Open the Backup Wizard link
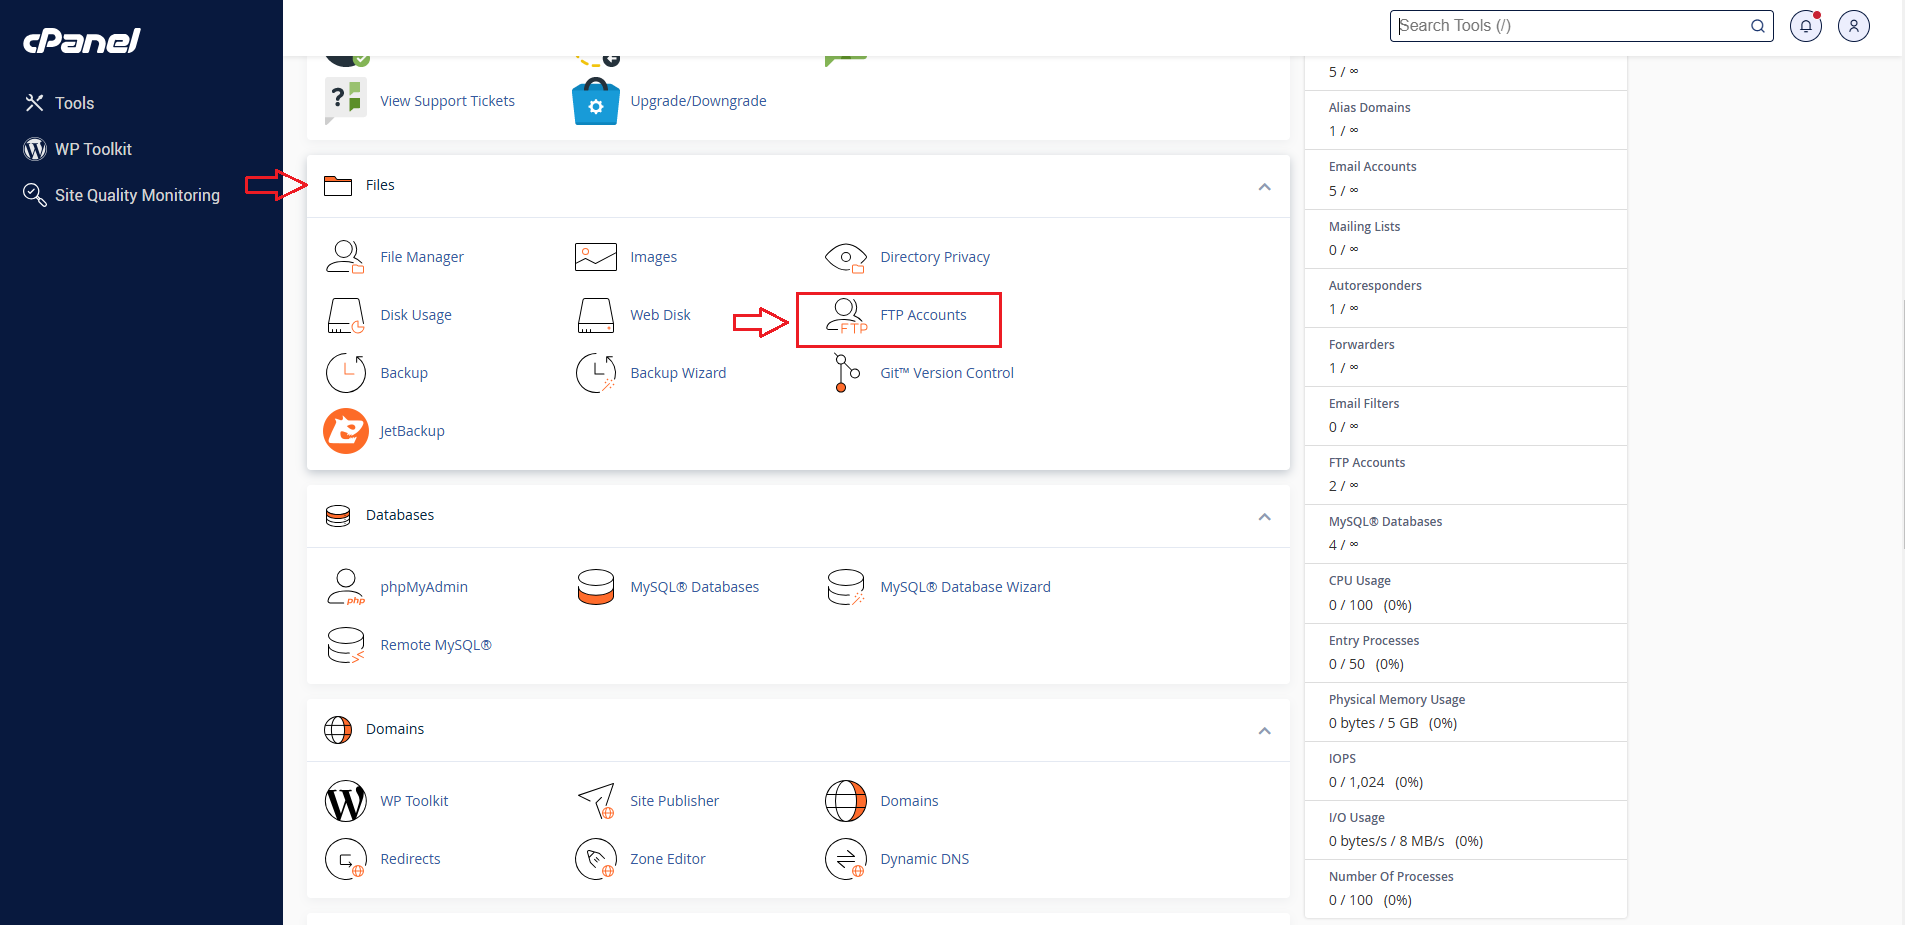1905x925 pixels. (x=678, y=373)
